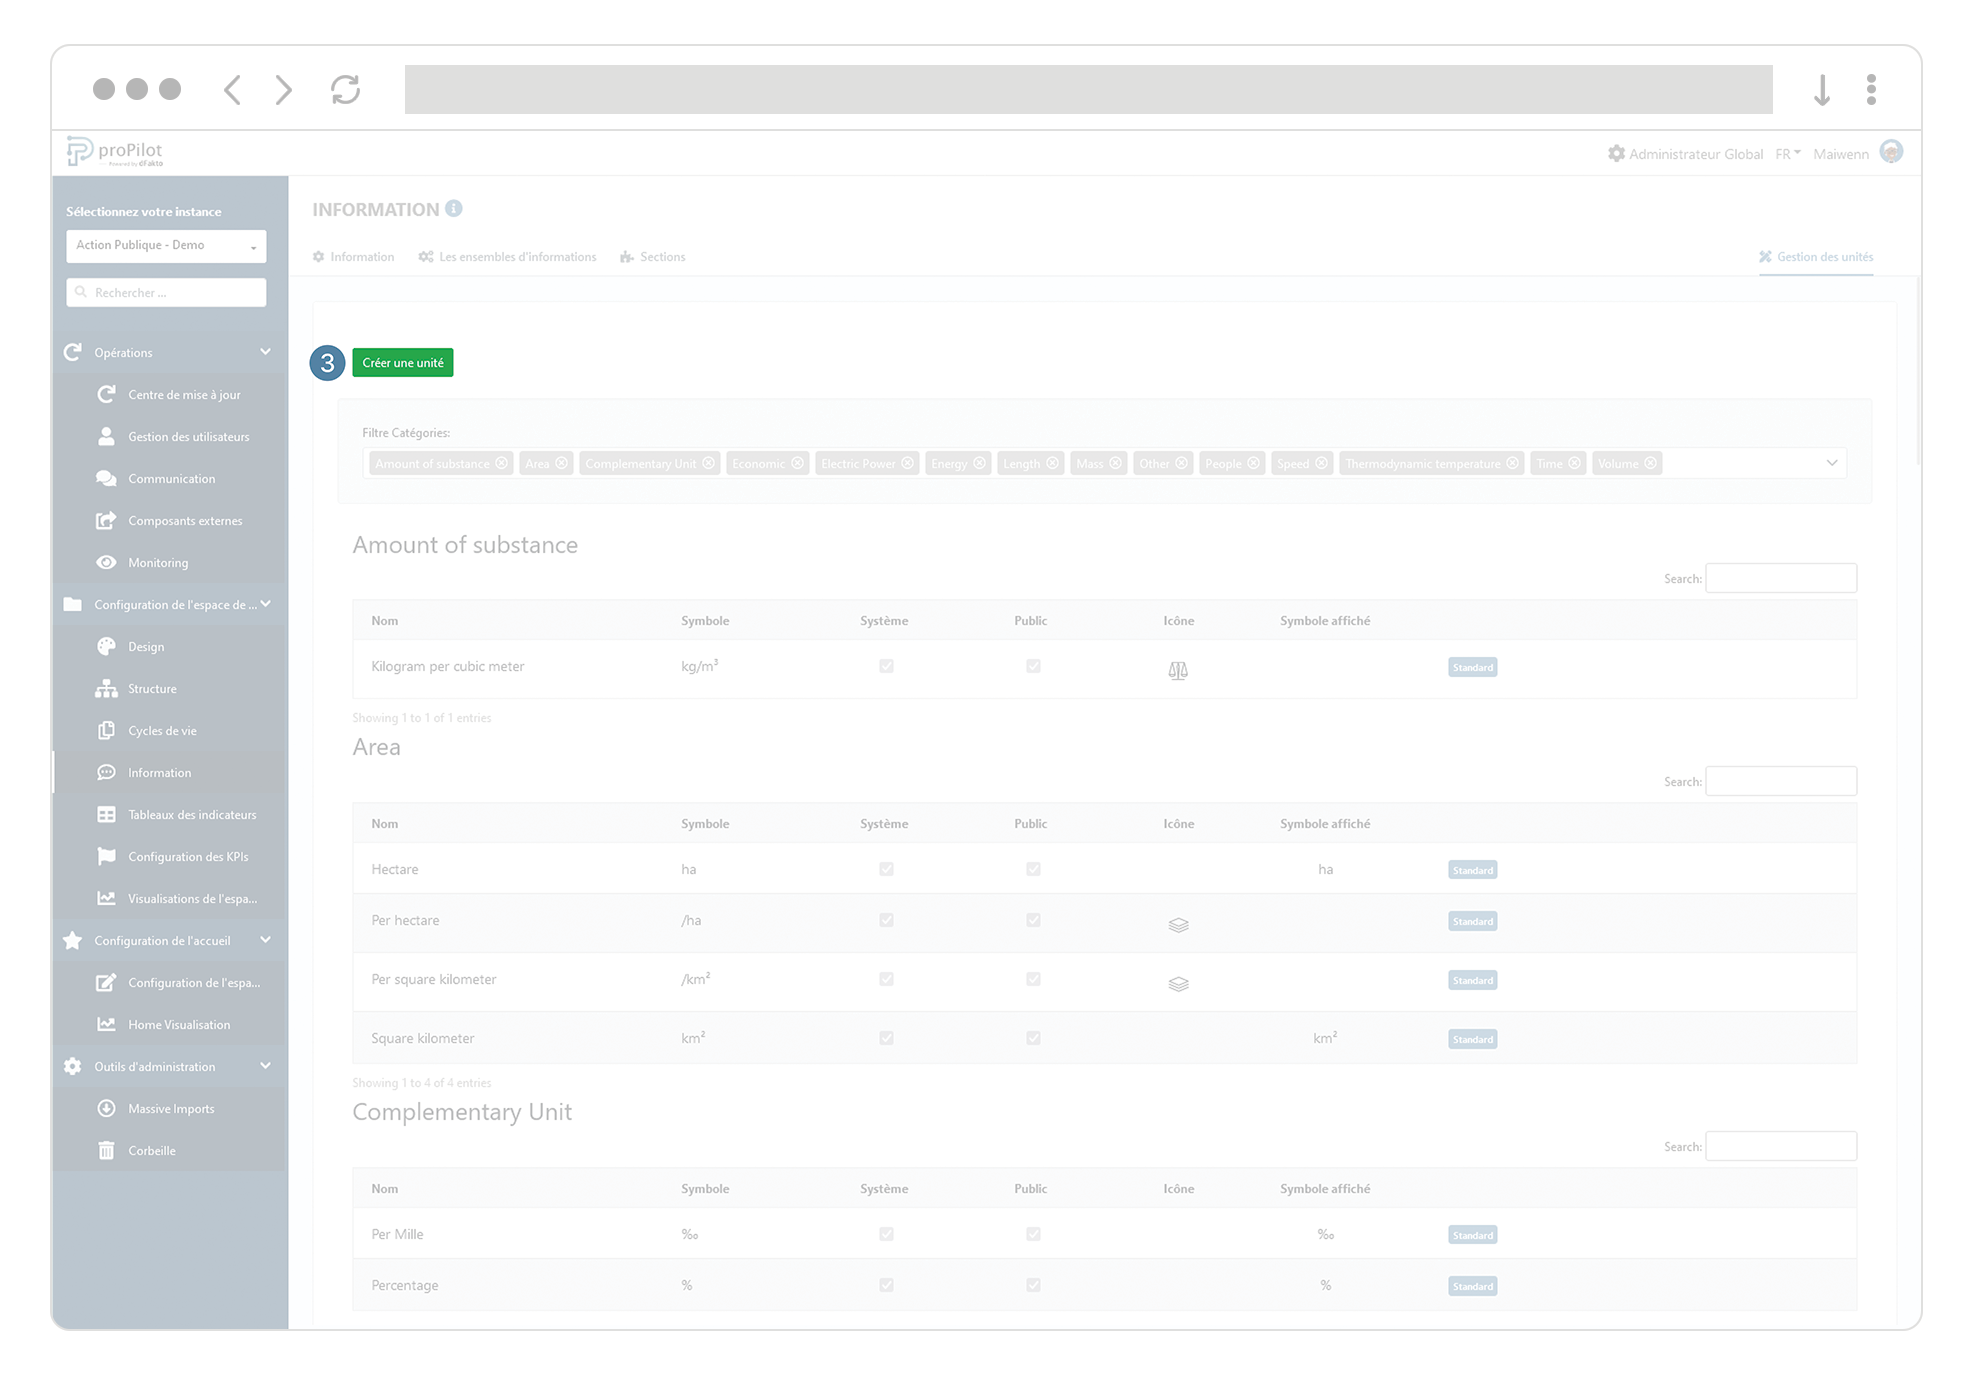The width and height of the screenshot is (1973, 1384).
Task: Click the Corbeille trash icon
Action: point(106,1150)
